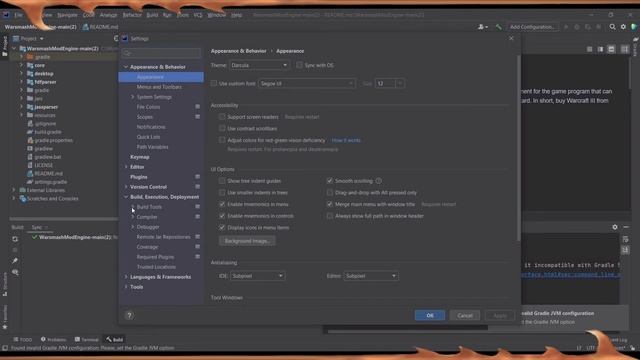Expand the Tools settings section
Screen dimensions: 640x360
(126, 287)
